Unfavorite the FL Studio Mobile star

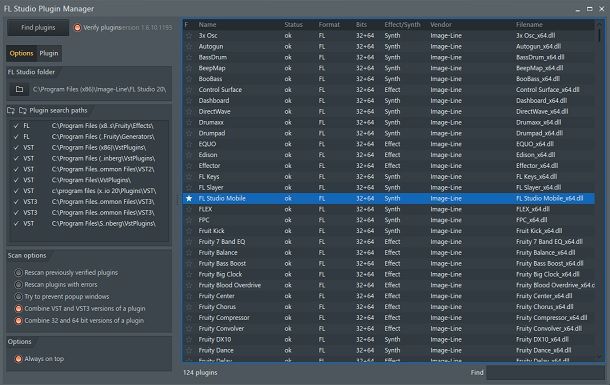pos(189,198)
